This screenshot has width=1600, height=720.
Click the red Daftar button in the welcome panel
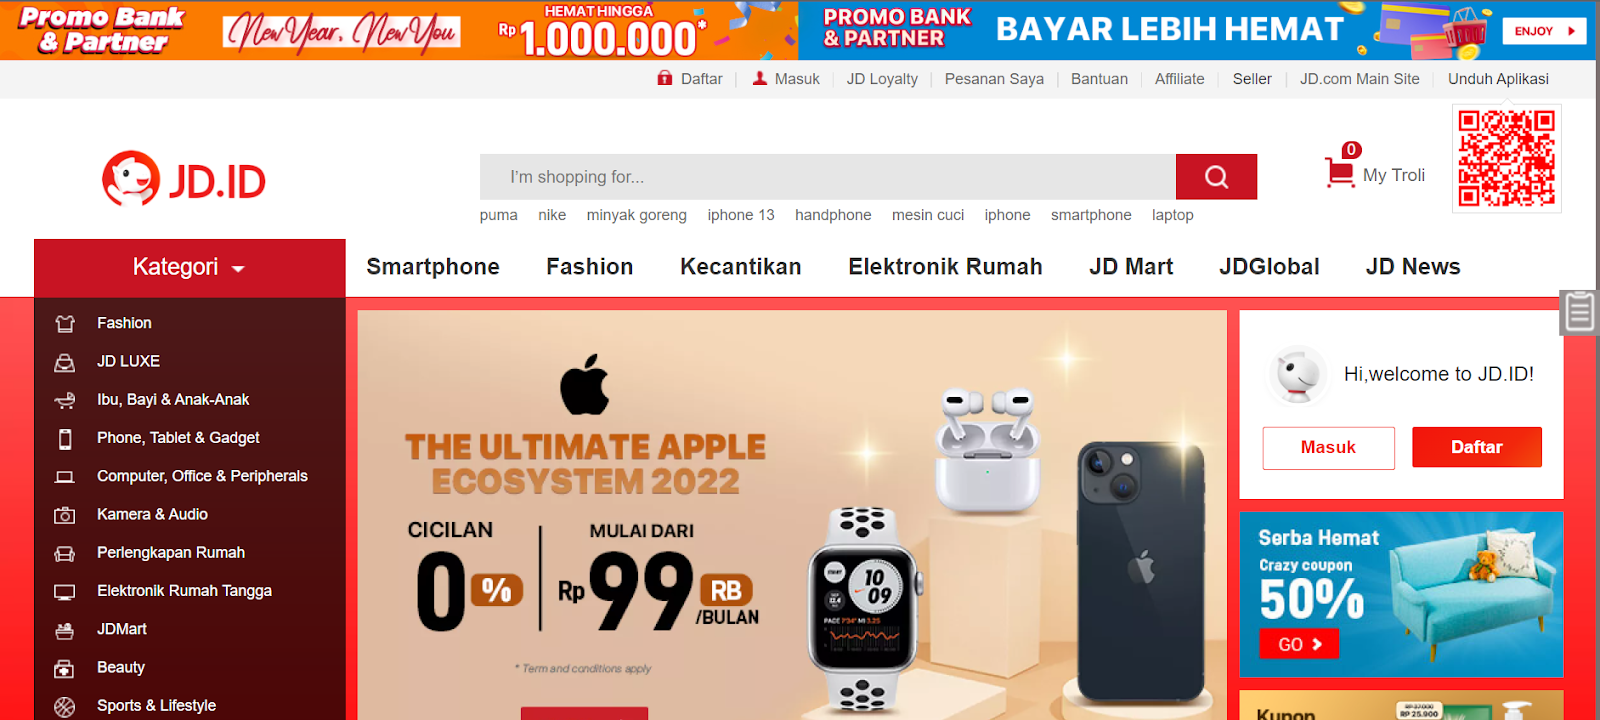[1477, 447]
